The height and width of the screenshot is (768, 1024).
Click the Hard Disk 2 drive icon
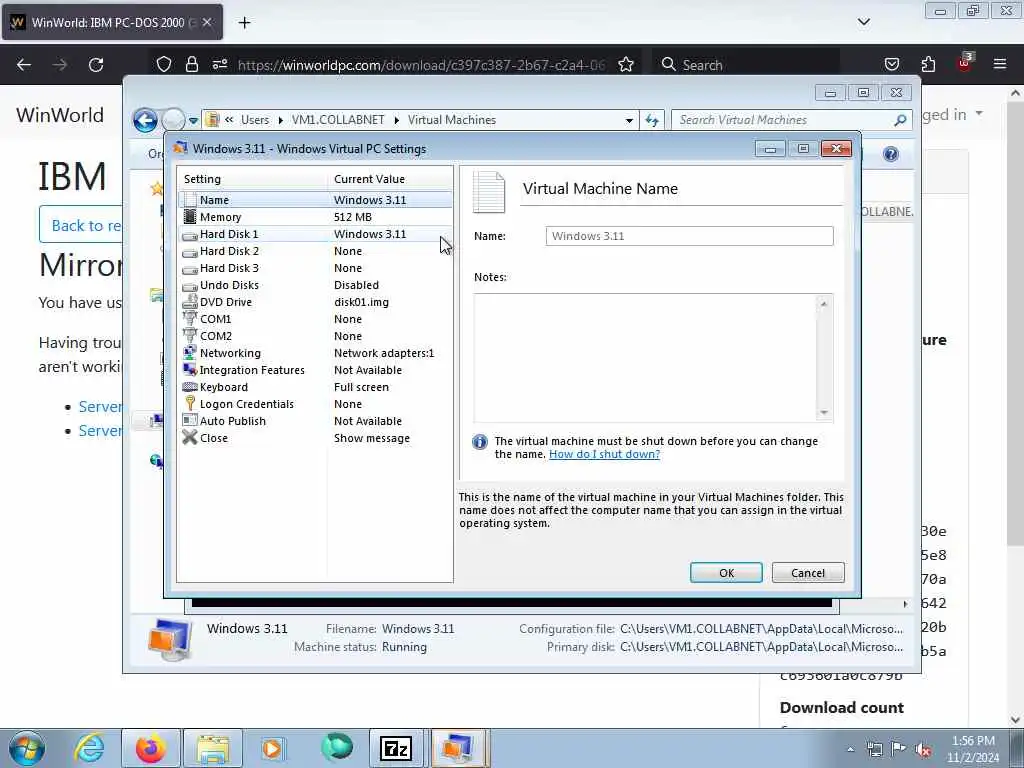189,251
